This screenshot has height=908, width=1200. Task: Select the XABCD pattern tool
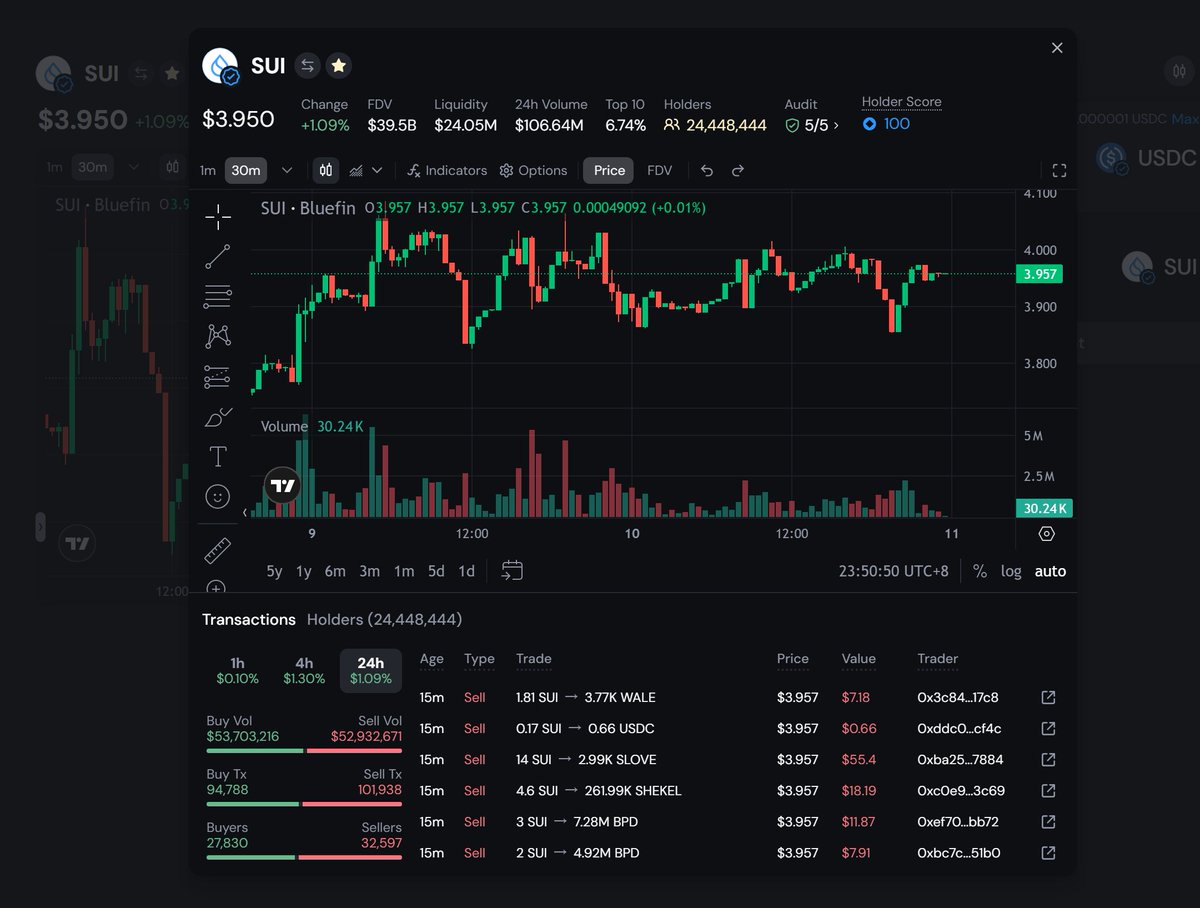click(x=217, y=336)
